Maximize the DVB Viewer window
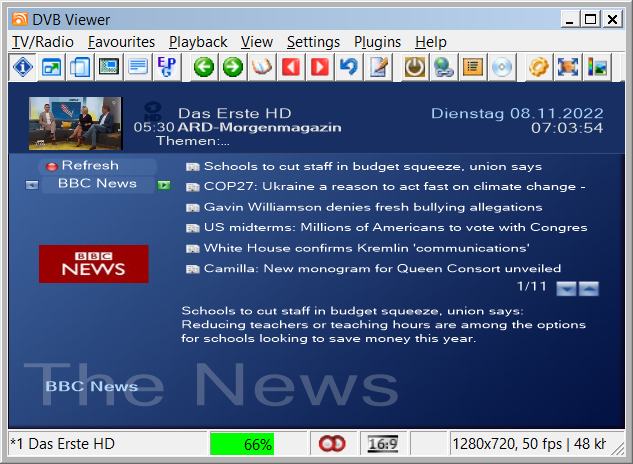This screenshot has width=633, height=464. click(x=590, y=19)
